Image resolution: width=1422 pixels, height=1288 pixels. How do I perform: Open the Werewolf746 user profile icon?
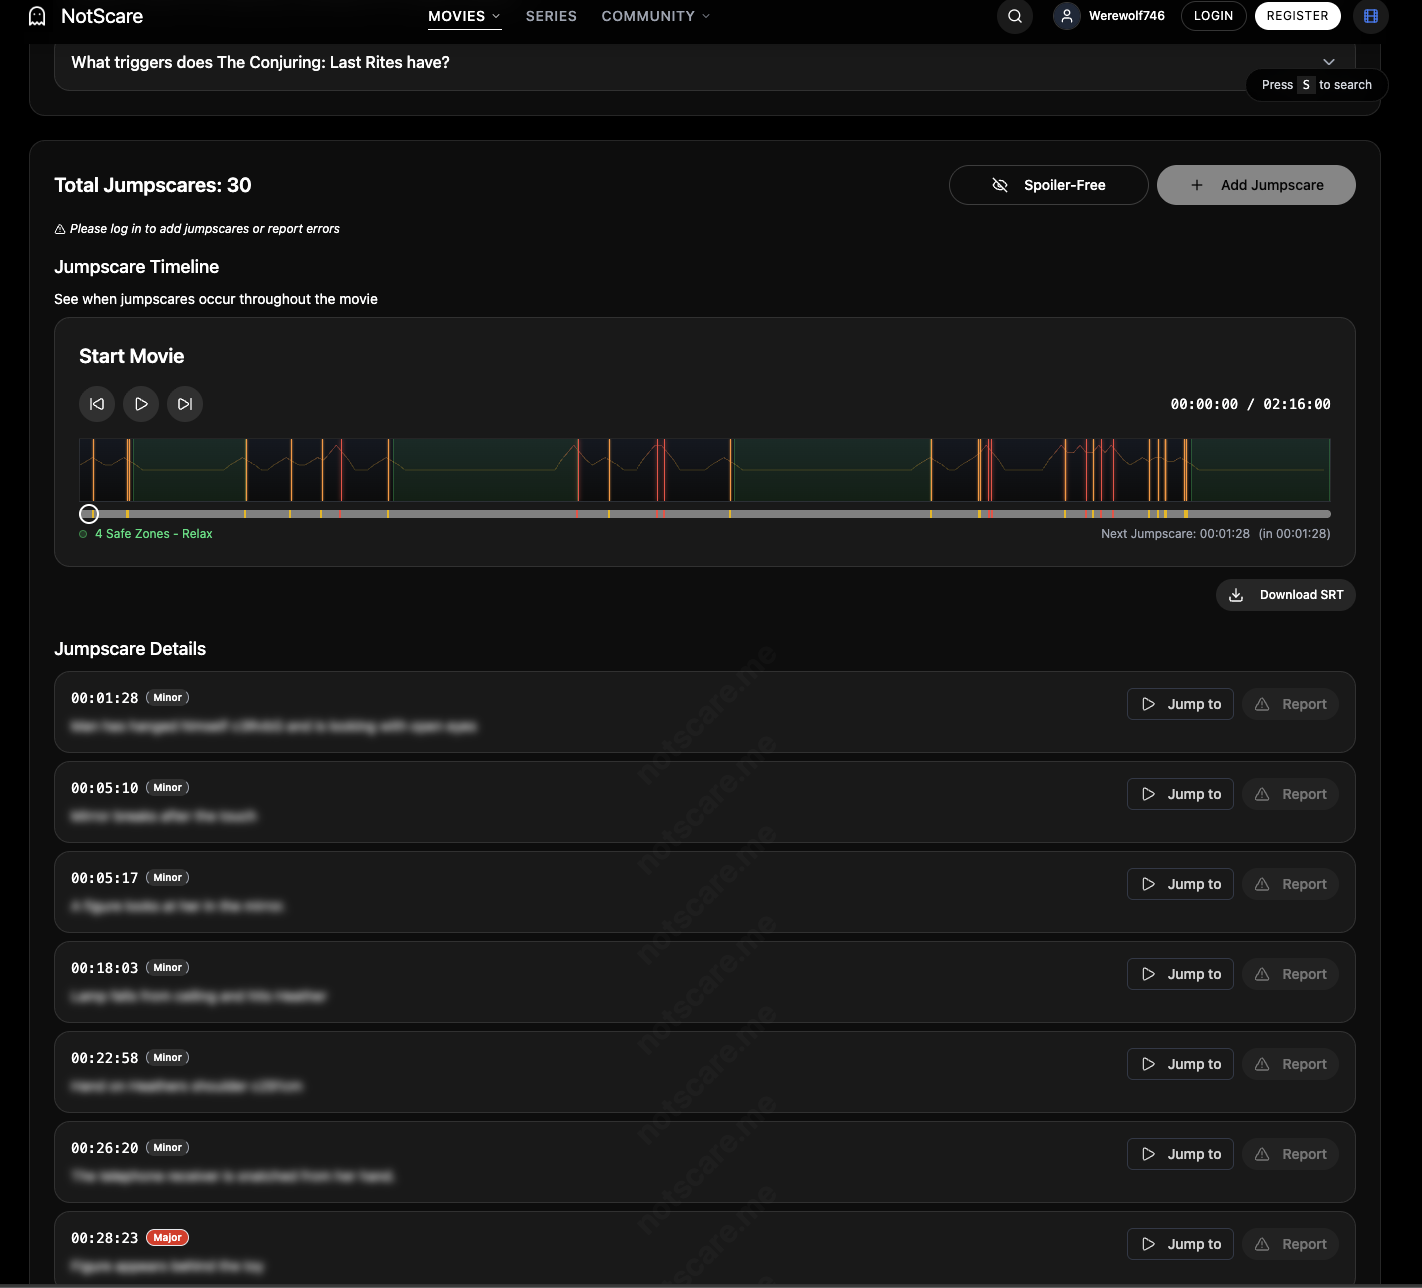(1065, 16)
